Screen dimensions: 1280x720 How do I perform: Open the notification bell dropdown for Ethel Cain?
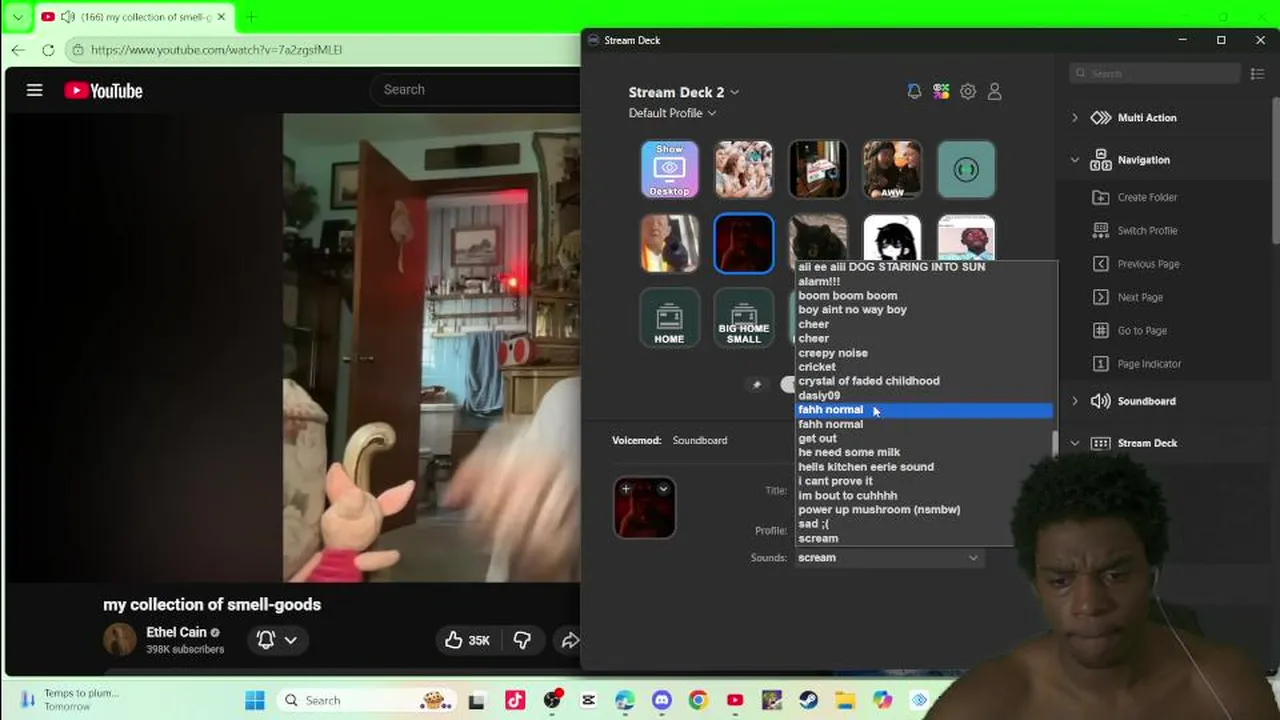[277, 640]
